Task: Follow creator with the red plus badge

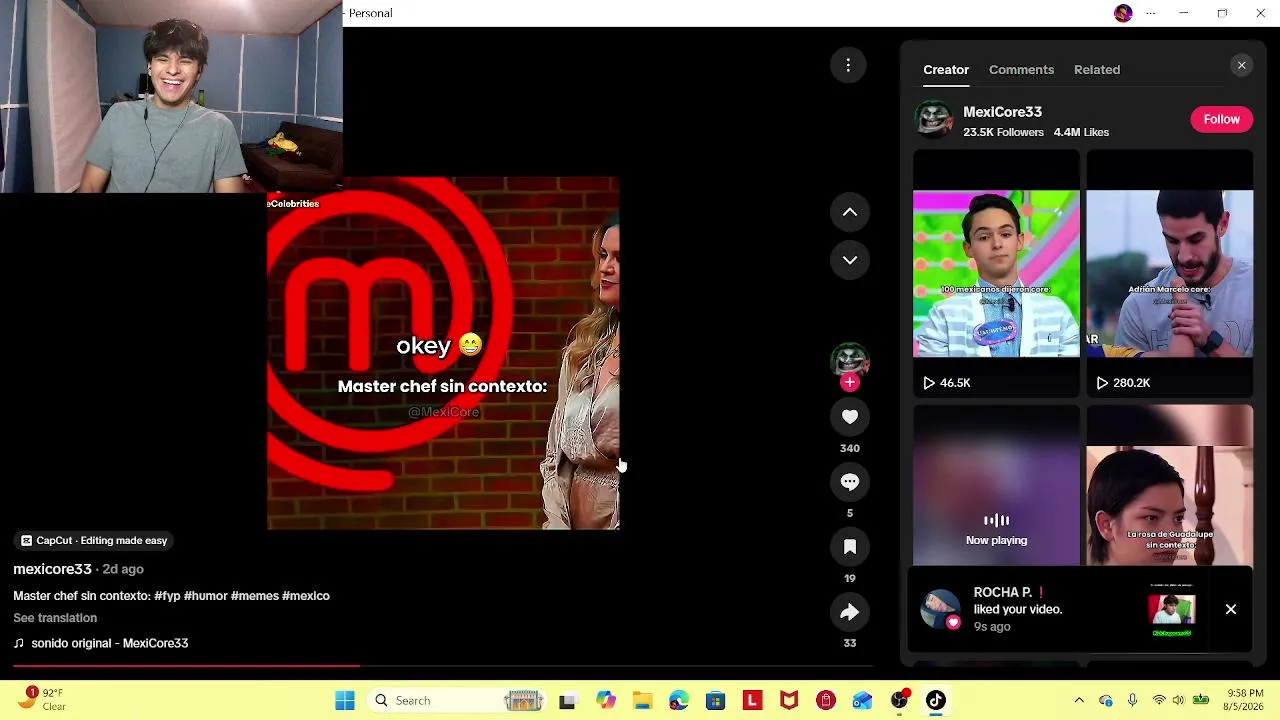Action: click(x=850, y=382)
